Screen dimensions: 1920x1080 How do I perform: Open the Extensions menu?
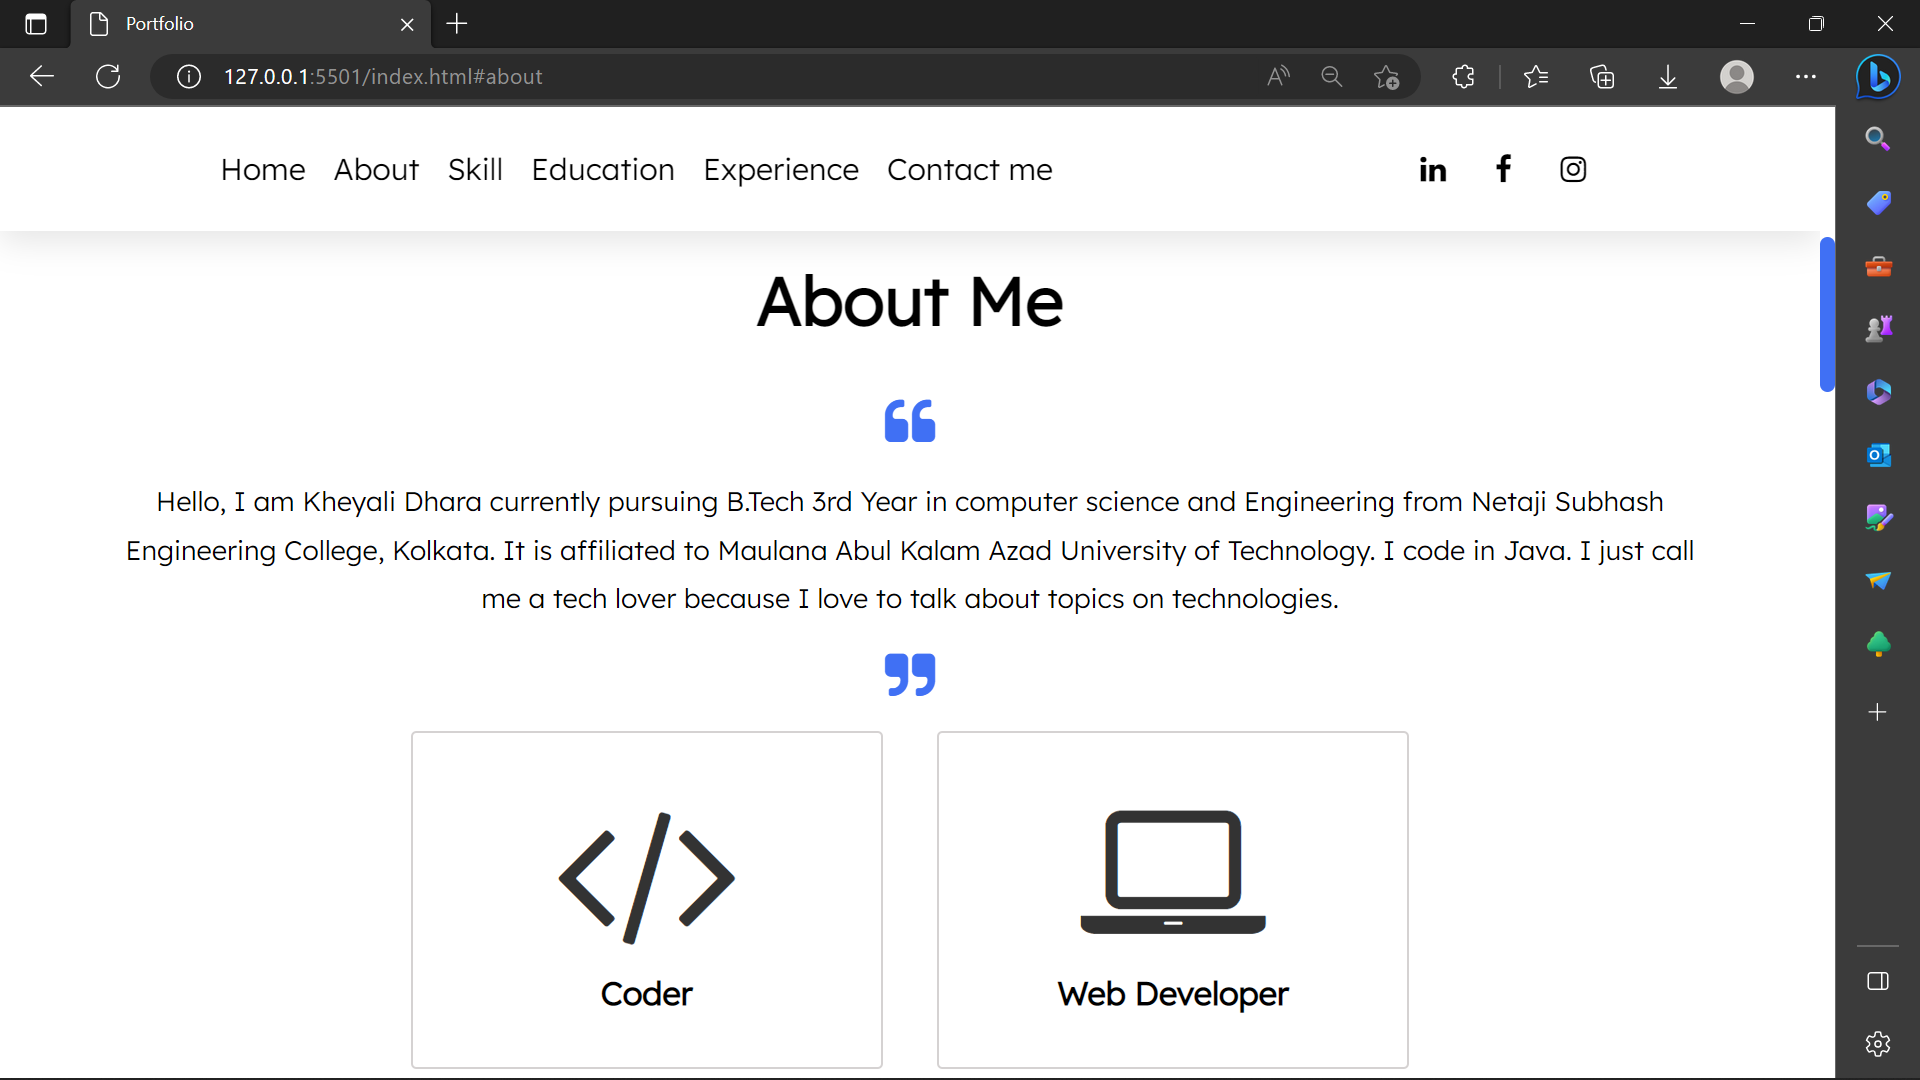click(1463, 76)
